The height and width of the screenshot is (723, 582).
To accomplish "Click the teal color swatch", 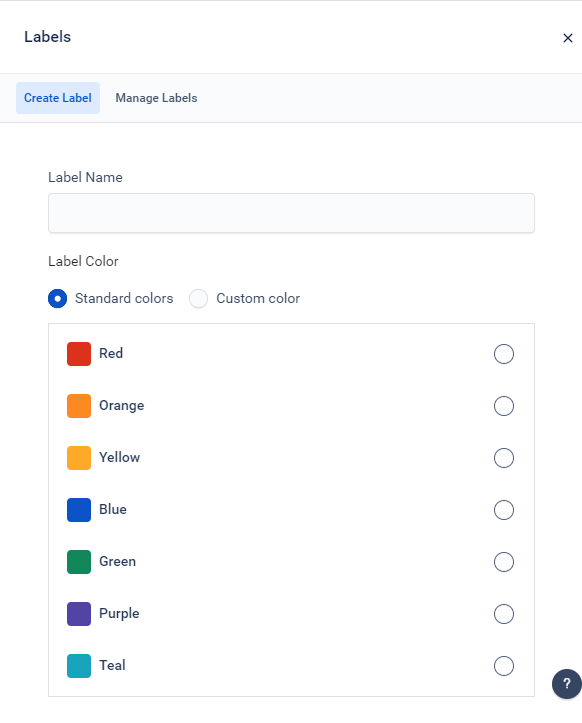I will 79,666.
